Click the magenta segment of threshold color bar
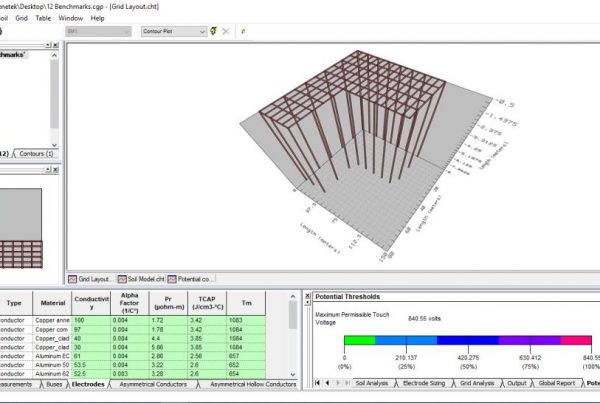Screen dimensions: 600x403 [576, 342]
